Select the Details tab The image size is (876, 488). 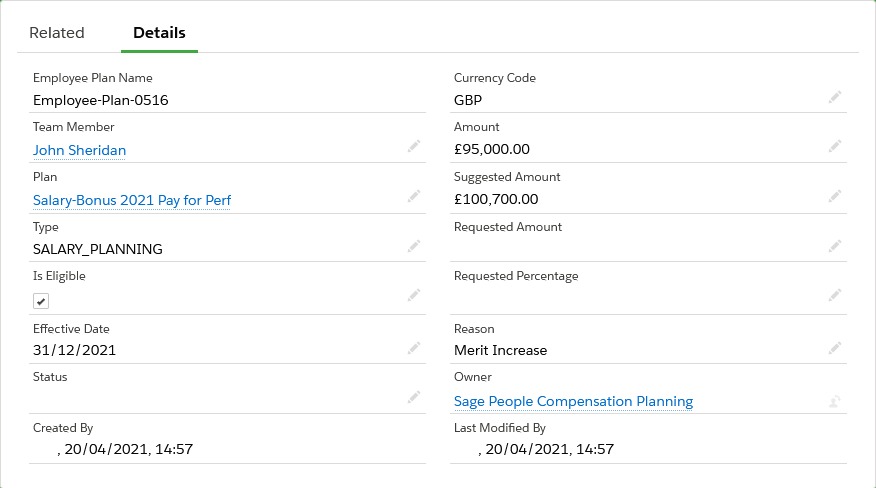[x=159, y=33]
